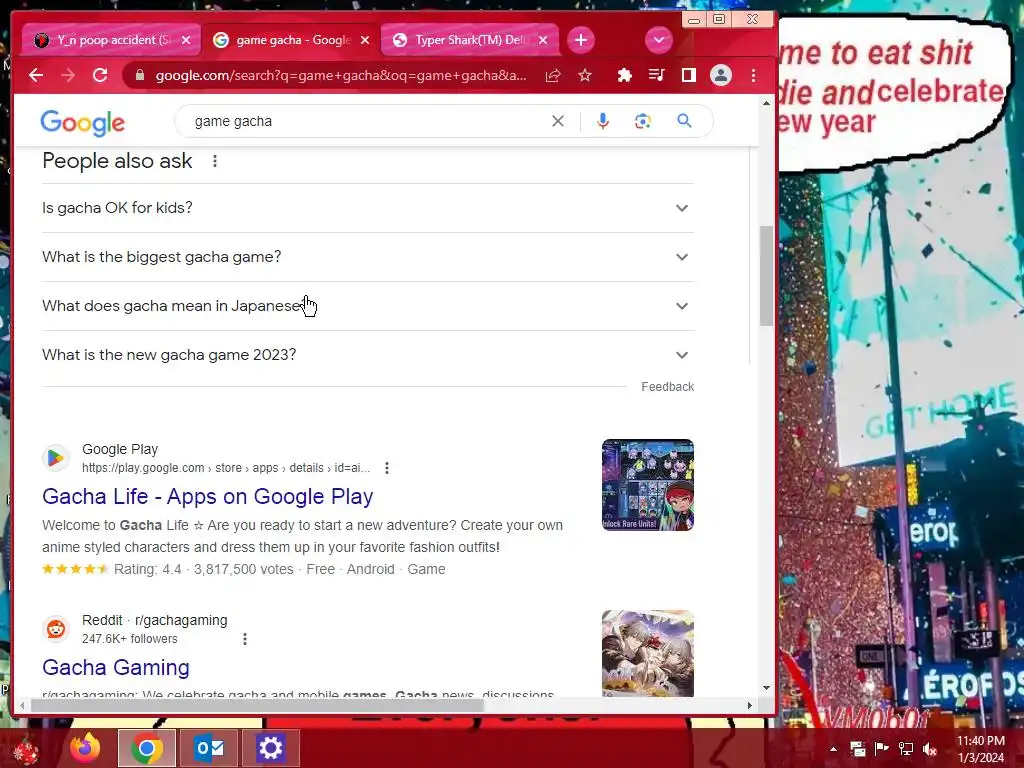The width and height of the screenshot is (1024, 768).
Task: Open the Chrome profile avatar
Action: click(x=720, y=75)
